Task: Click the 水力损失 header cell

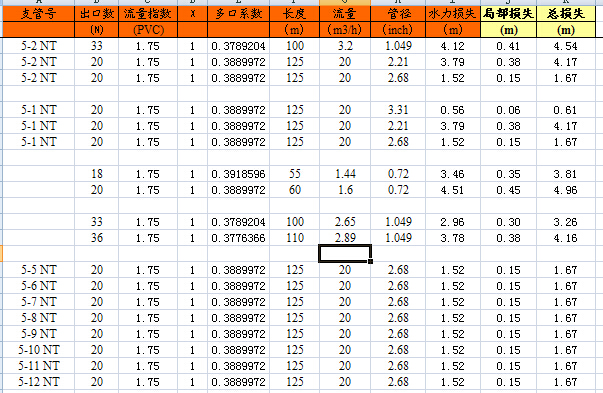Action: coord(453,14)
